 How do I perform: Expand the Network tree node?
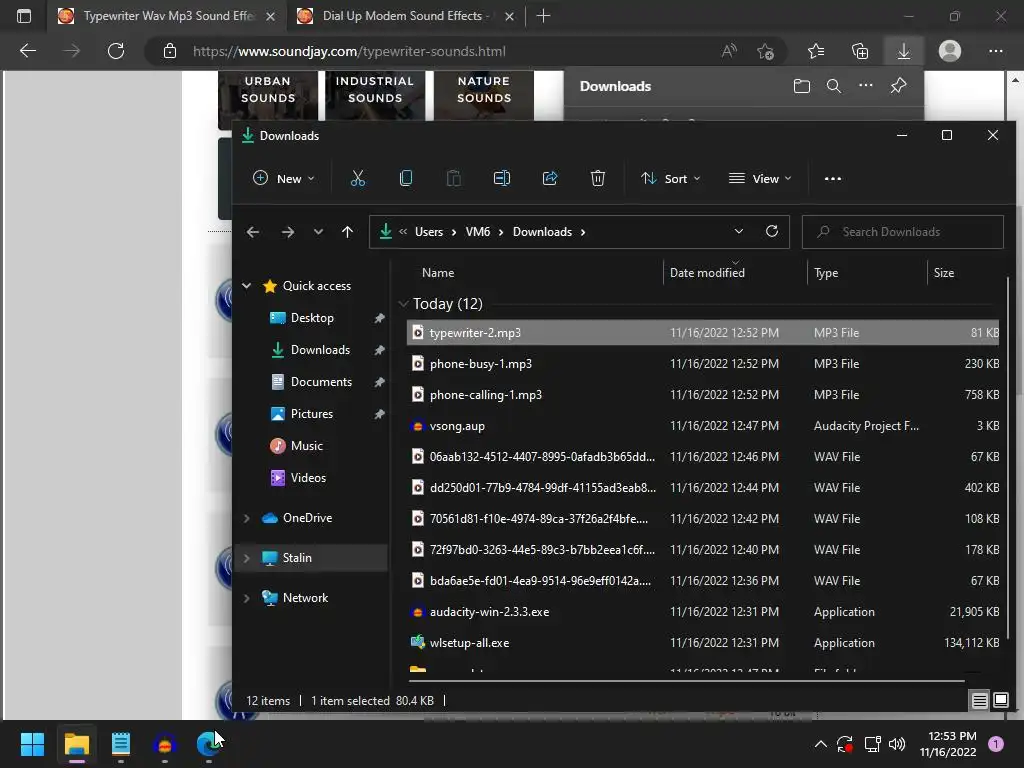tap(247, 598)
